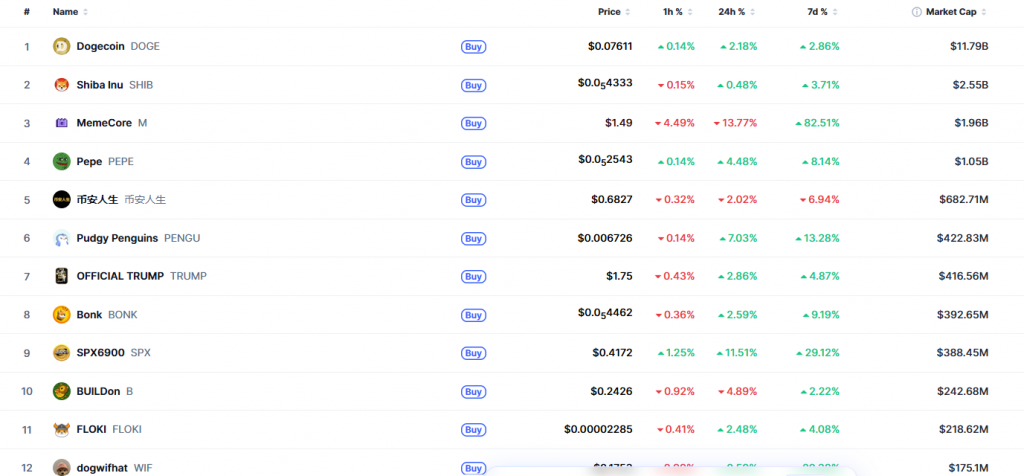The height and width of the screenshot is (476, 1024).
Task: Open the MemeCore M name link
Action: click(x=112, y=123)
